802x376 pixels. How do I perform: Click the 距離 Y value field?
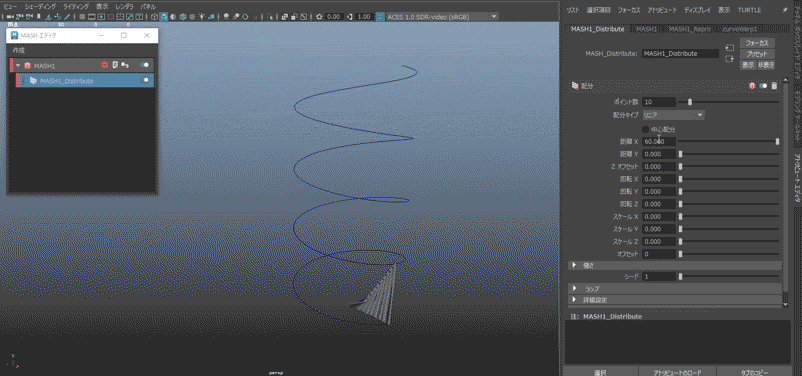pos(659,154)
